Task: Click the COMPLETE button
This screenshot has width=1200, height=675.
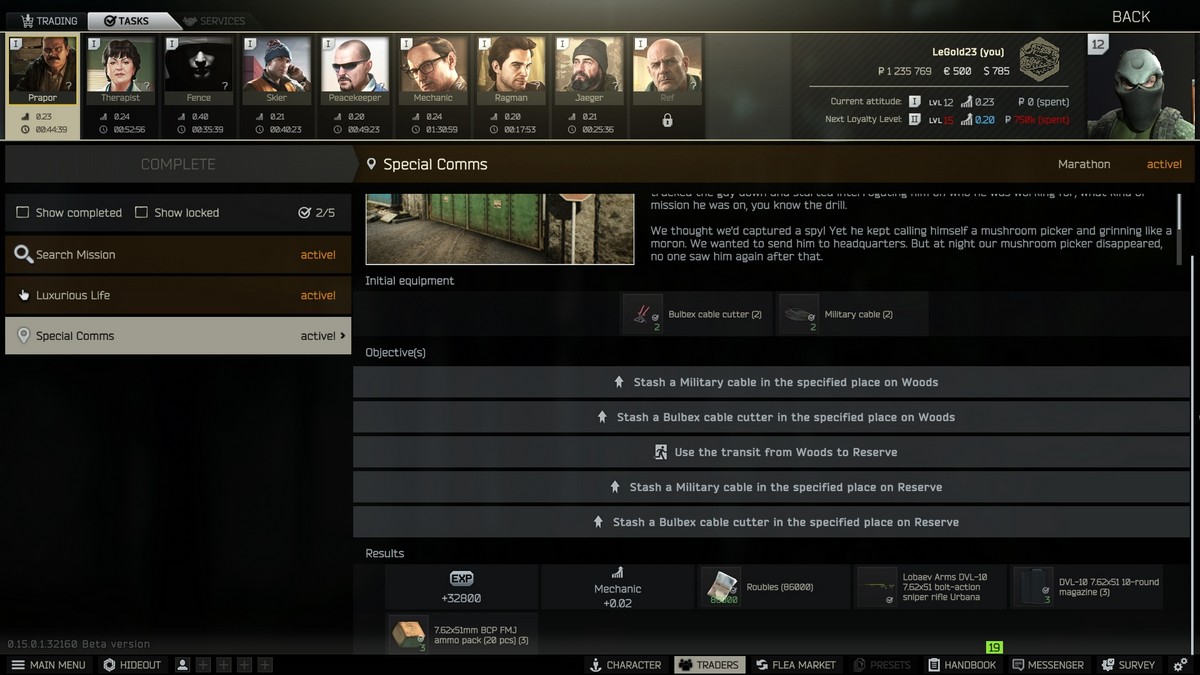Action: pos(178,164)
